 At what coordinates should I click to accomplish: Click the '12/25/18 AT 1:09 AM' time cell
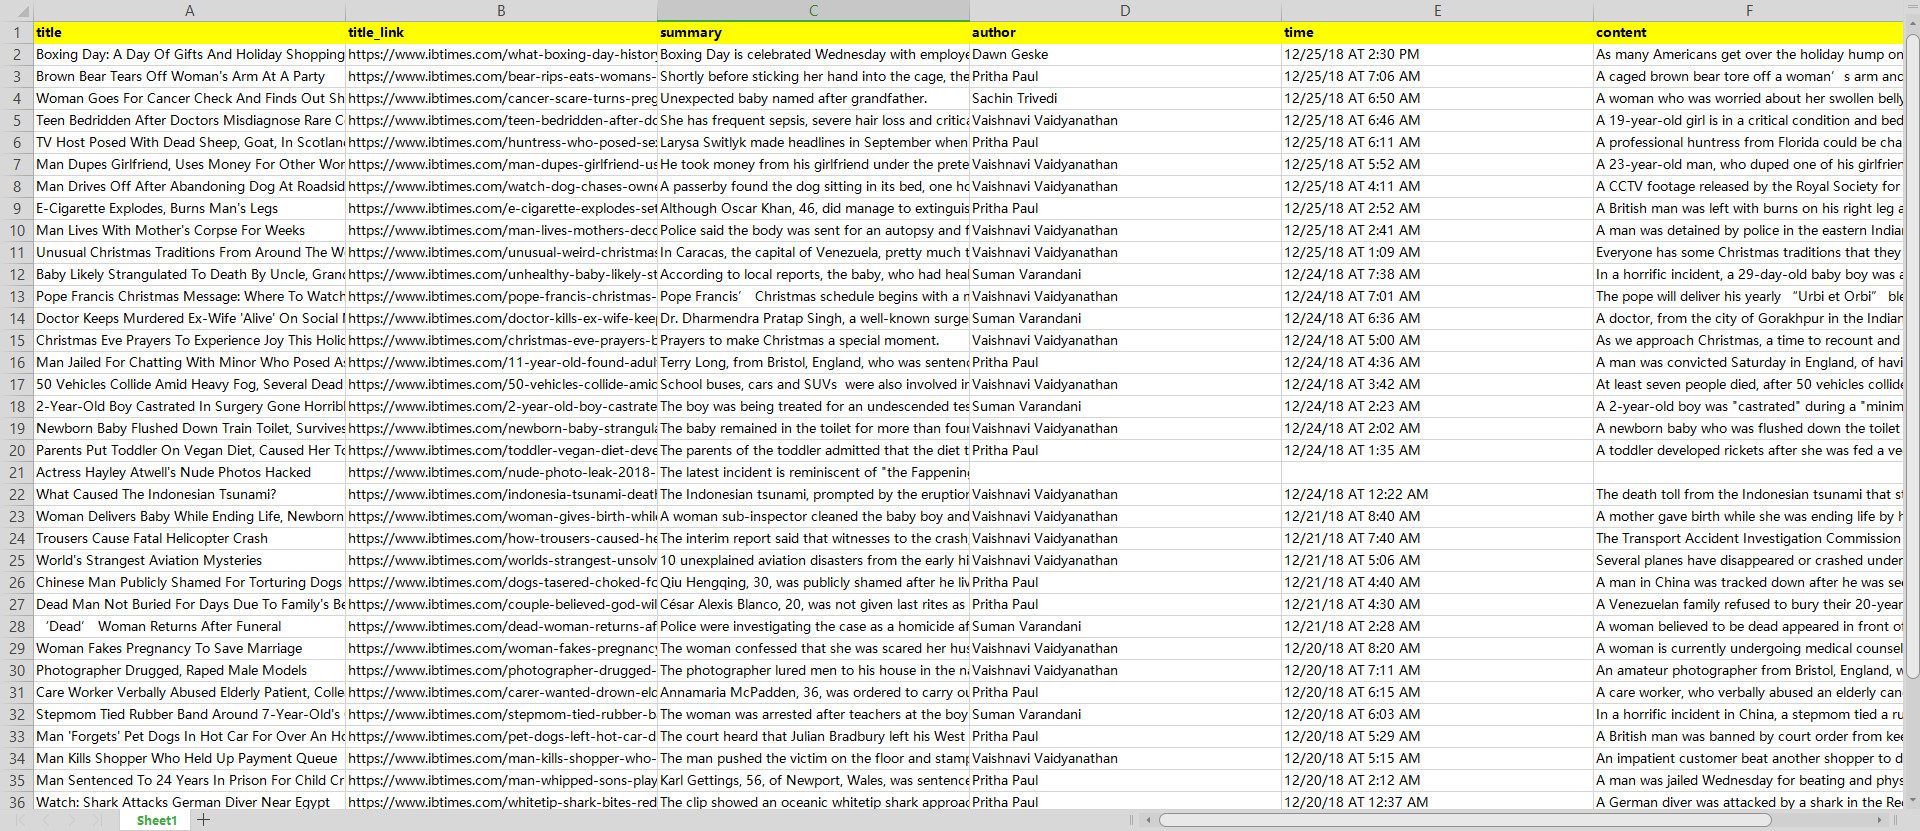pos(1437,252)
